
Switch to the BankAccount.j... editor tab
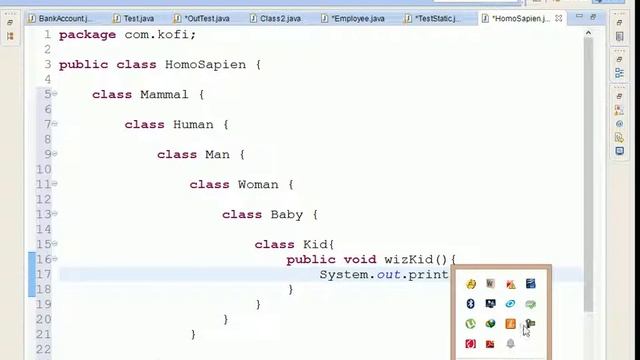coord(61,18)
